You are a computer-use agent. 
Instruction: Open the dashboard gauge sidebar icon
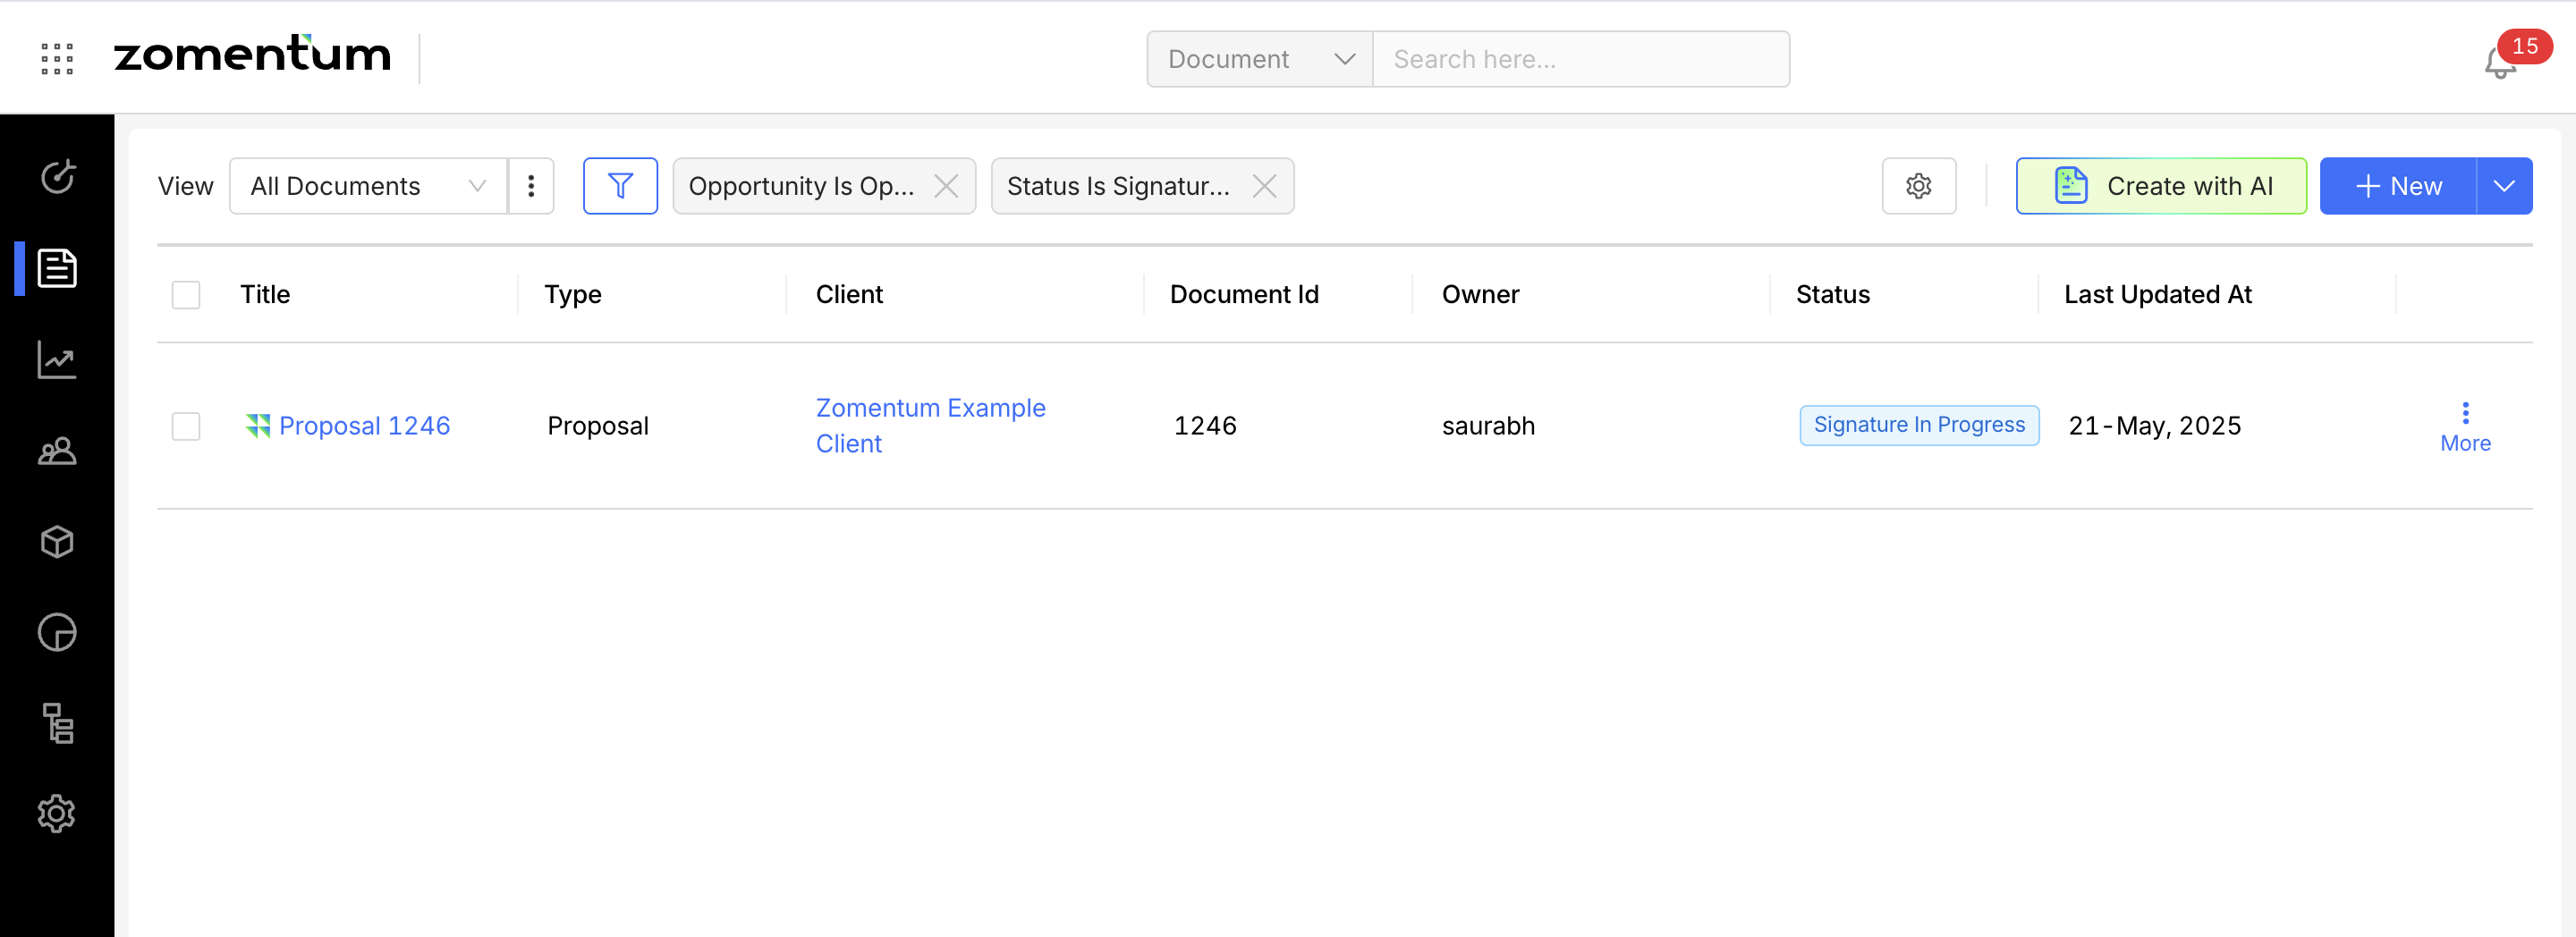tap(57, 177)
